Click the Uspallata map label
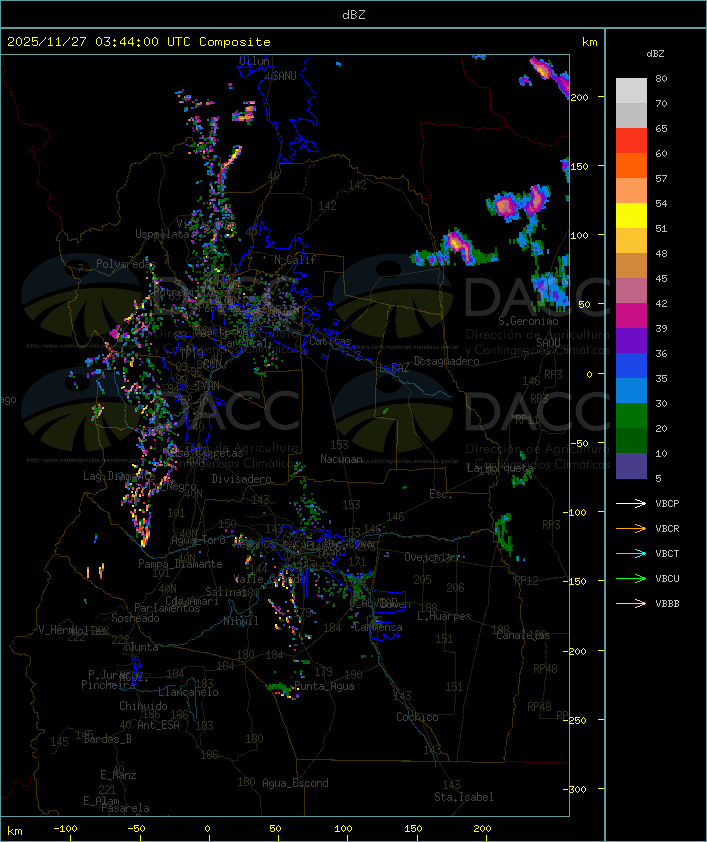 click(162, 234)
